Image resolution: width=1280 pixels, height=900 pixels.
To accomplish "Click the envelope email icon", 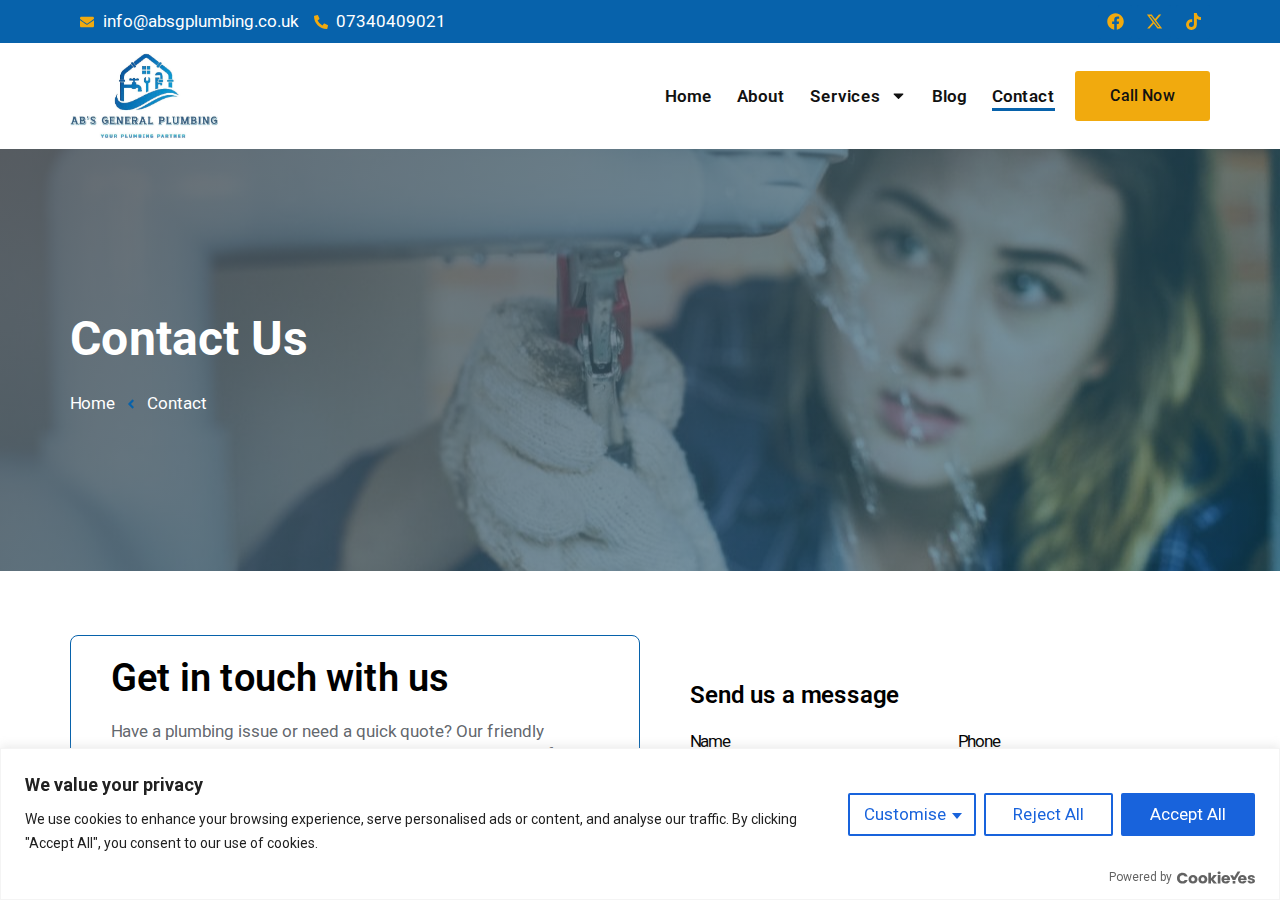I will click(87, 22).
